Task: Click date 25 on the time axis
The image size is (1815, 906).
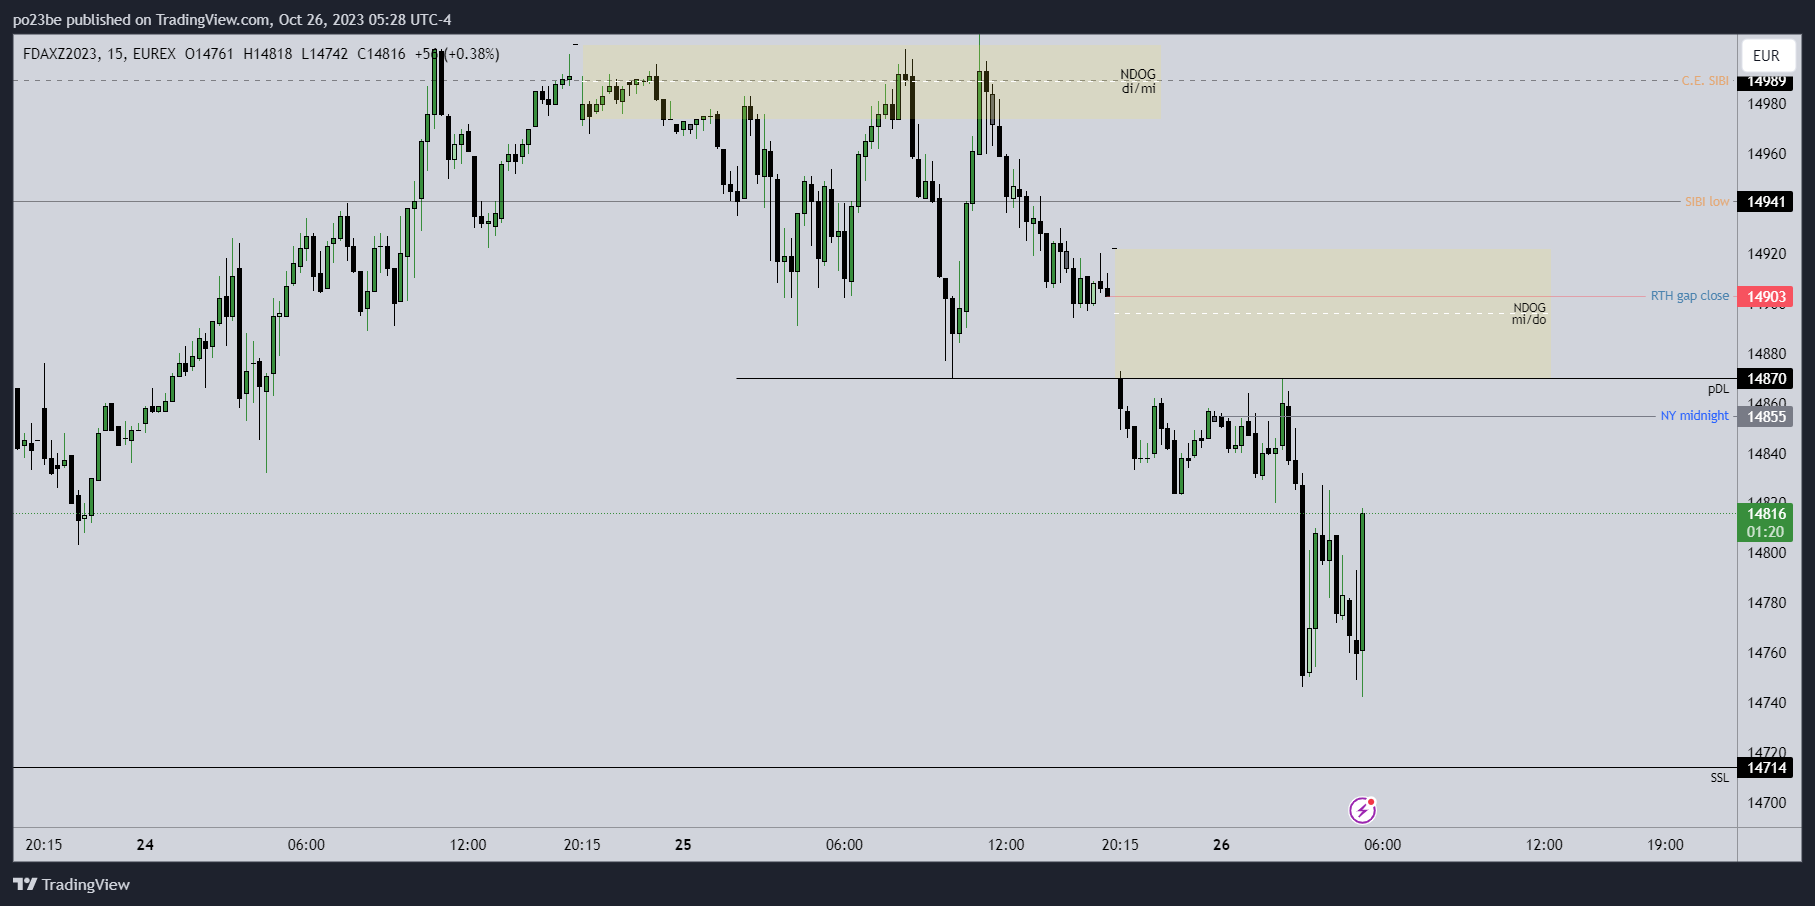Action: [x=683, y=845]
